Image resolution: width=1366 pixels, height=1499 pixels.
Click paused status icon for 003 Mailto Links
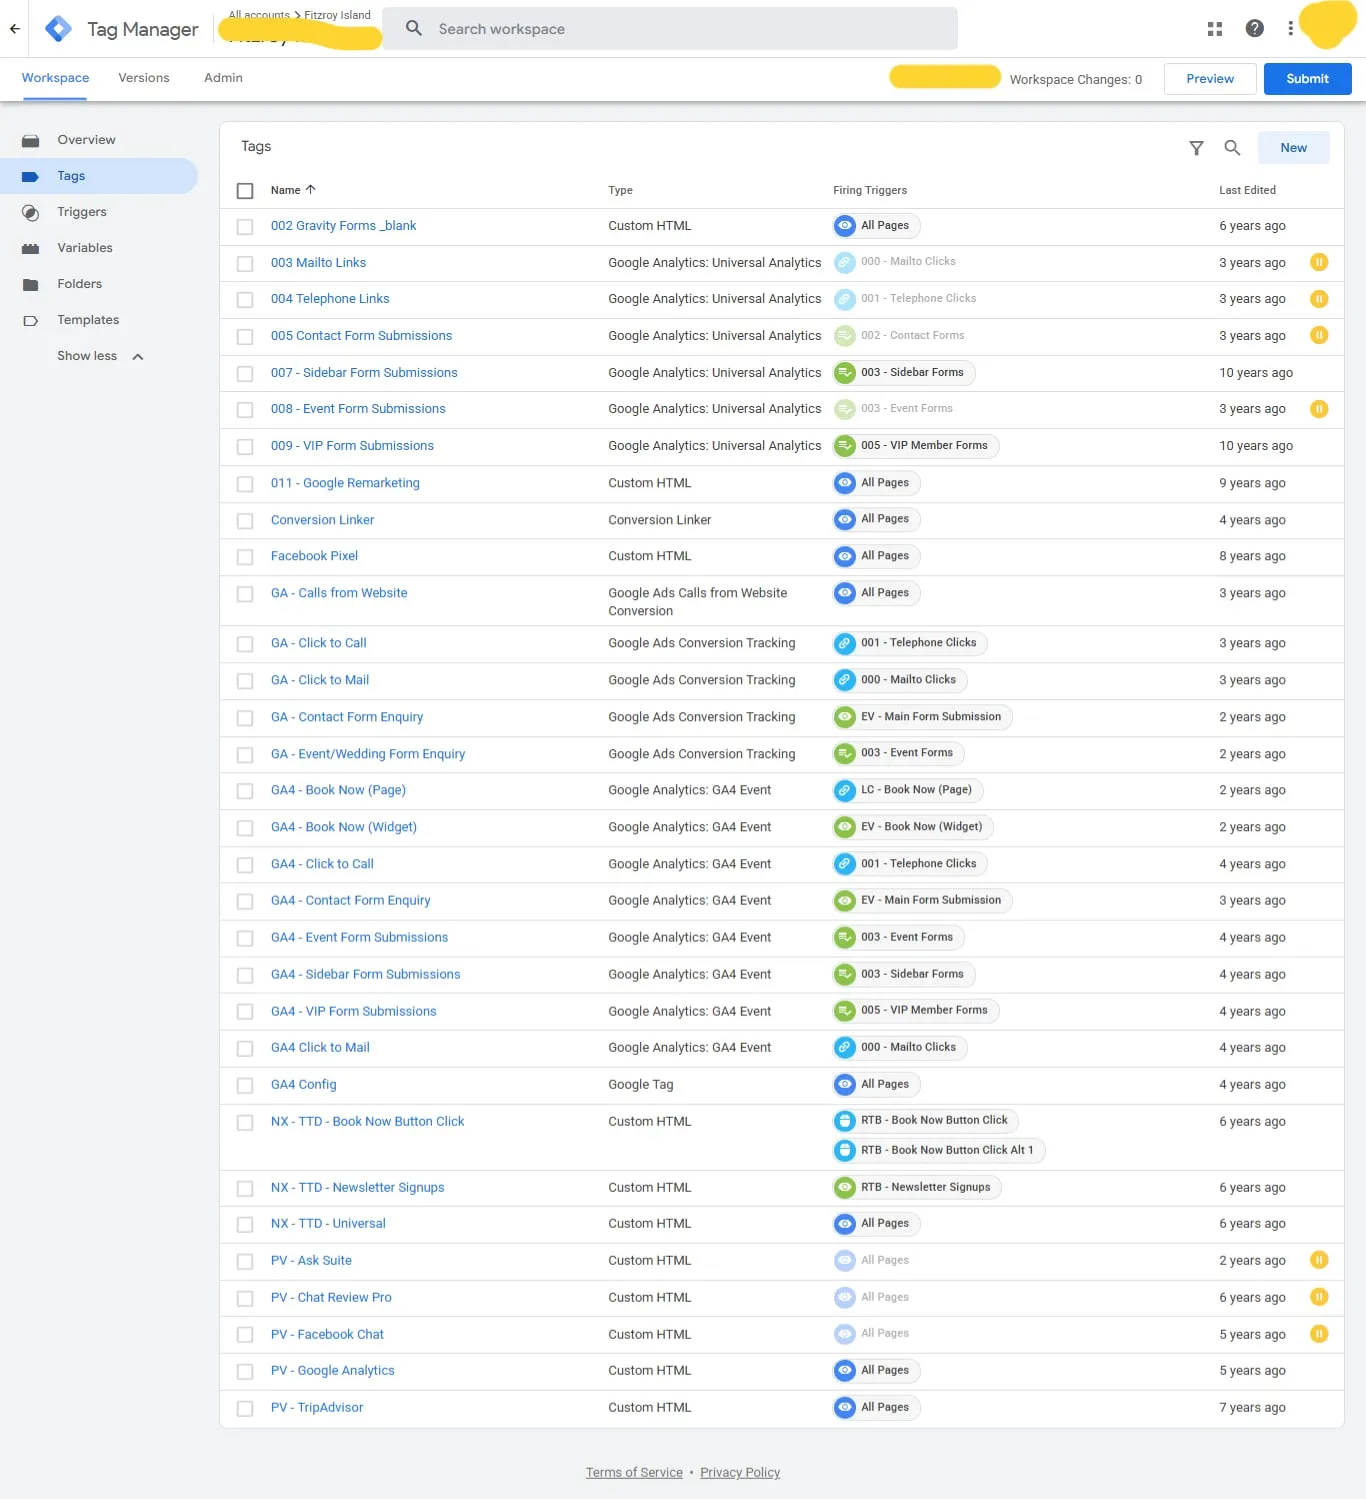[1319, 262]
